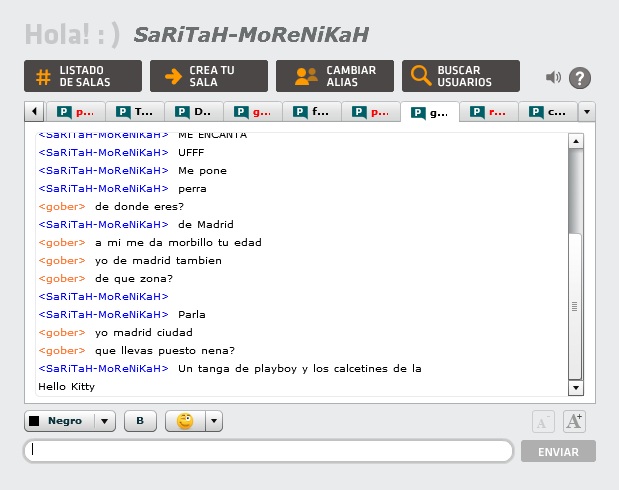Click the sound speaker icon
This screenshot has height=490, width=619.
tap(553, 77)
